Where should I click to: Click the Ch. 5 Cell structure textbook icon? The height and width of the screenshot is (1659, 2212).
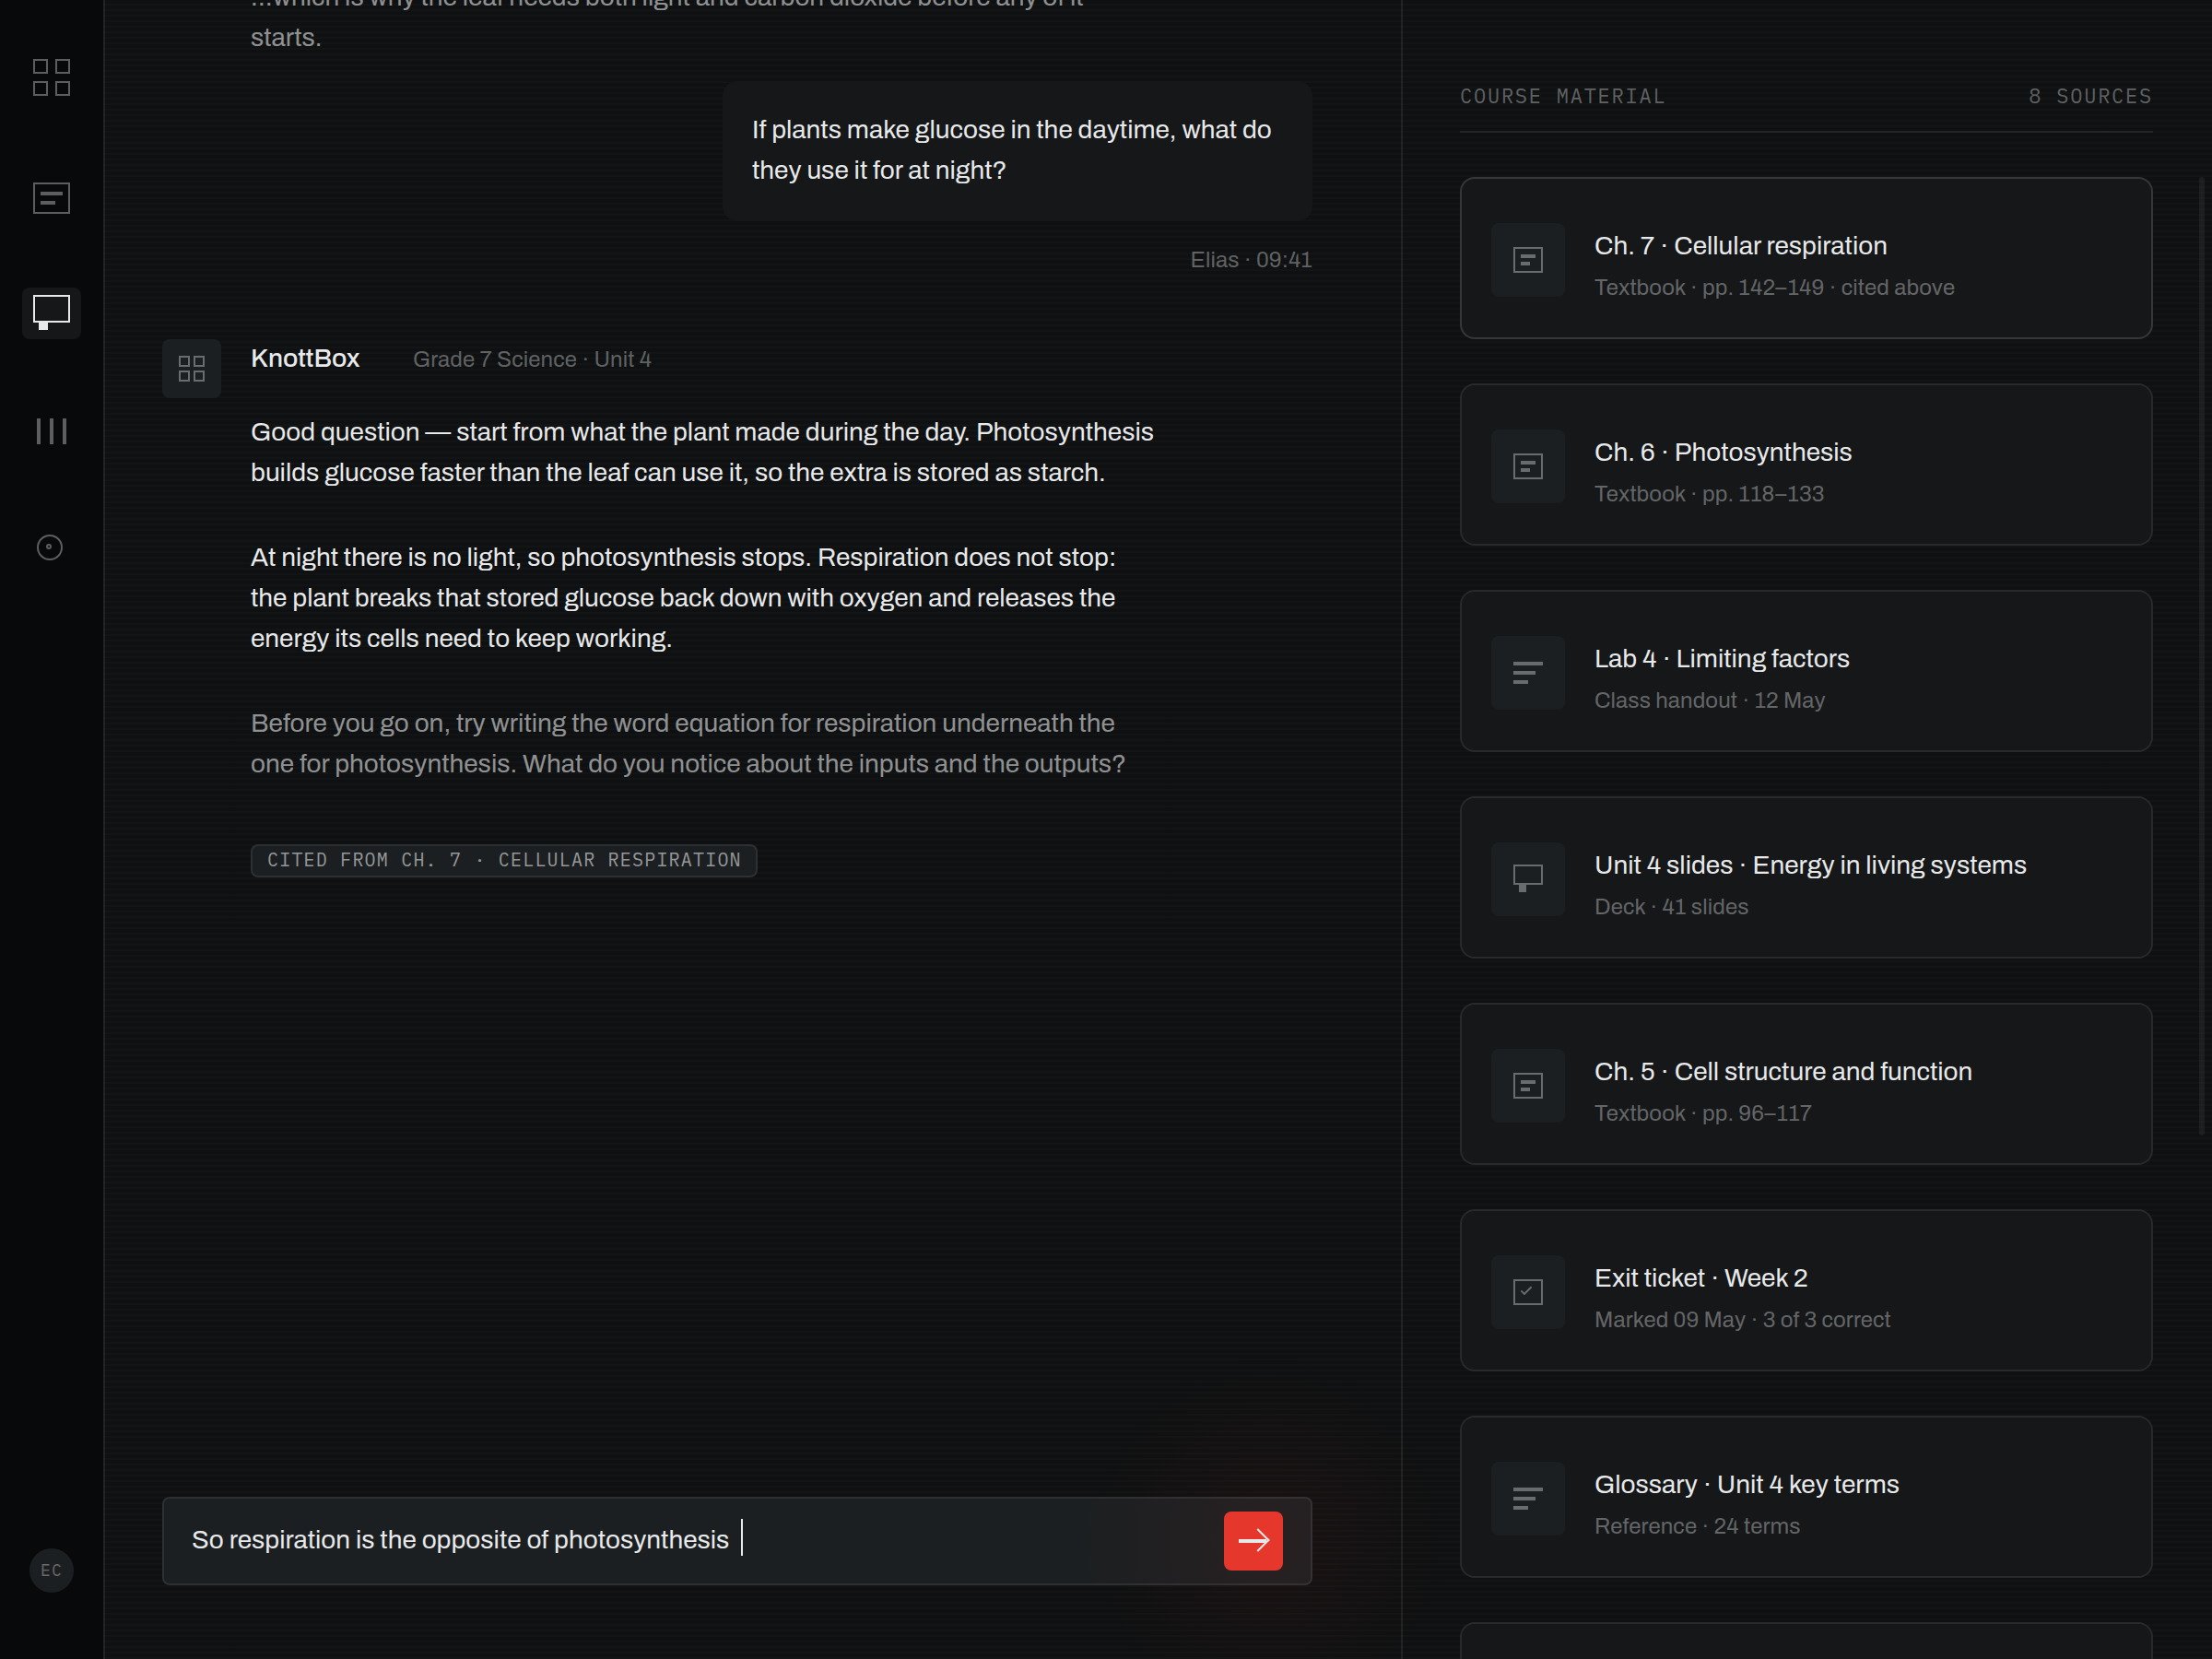click(x=1528, y=1085)
